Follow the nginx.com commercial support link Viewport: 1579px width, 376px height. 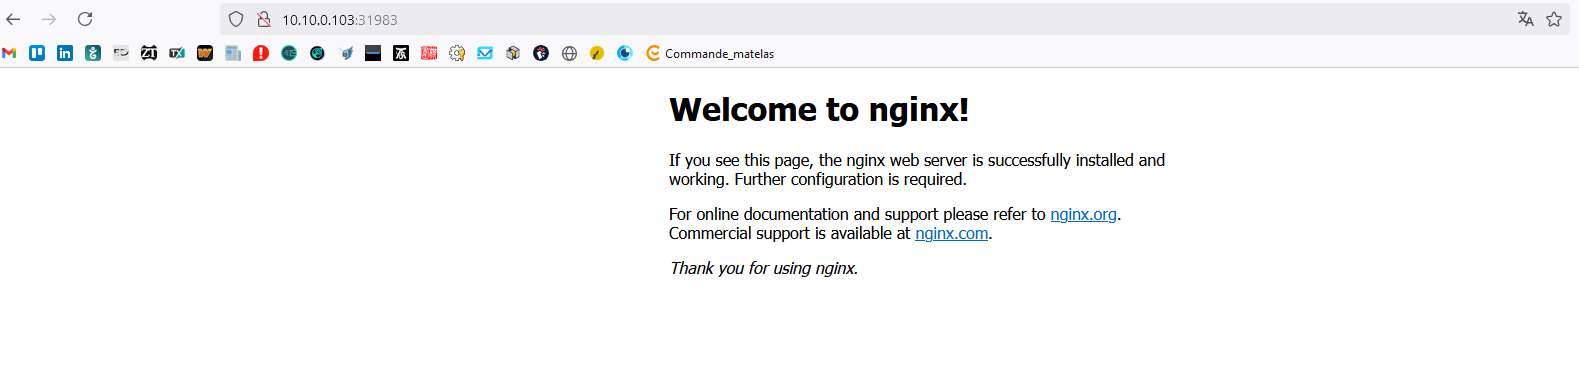pyautogui.click(x=951, y=233)
